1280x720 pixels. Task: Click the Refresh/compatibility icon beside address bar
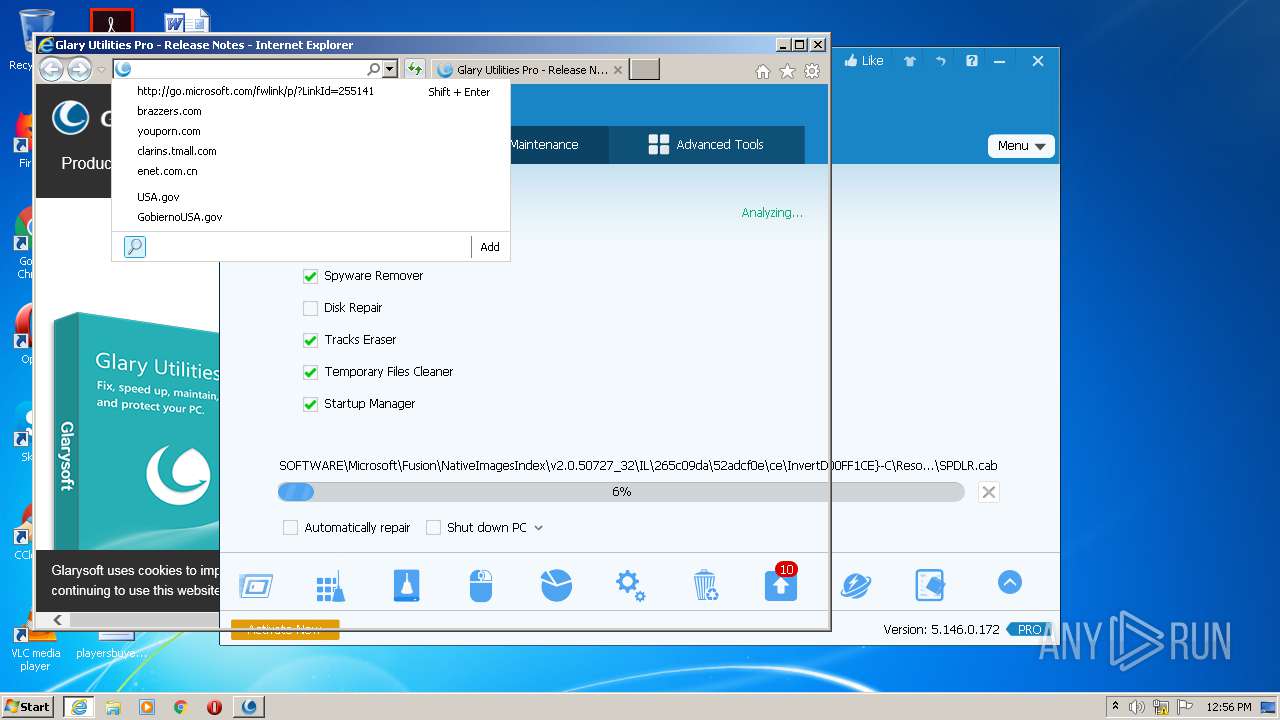click(414, 69)
